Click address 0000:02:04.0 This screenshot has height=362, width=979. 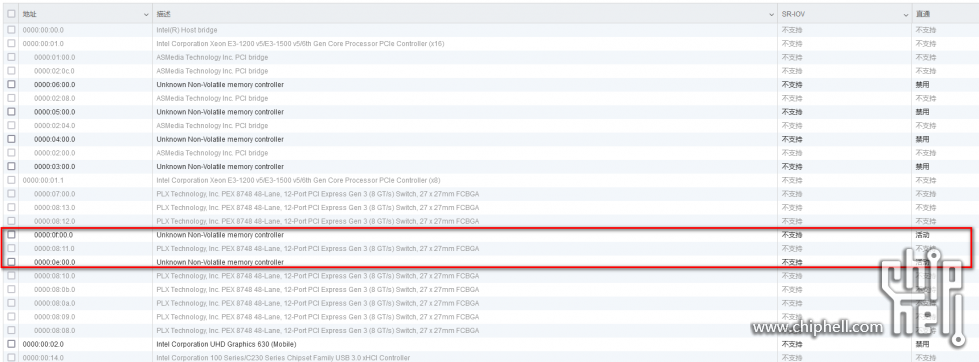54,125
